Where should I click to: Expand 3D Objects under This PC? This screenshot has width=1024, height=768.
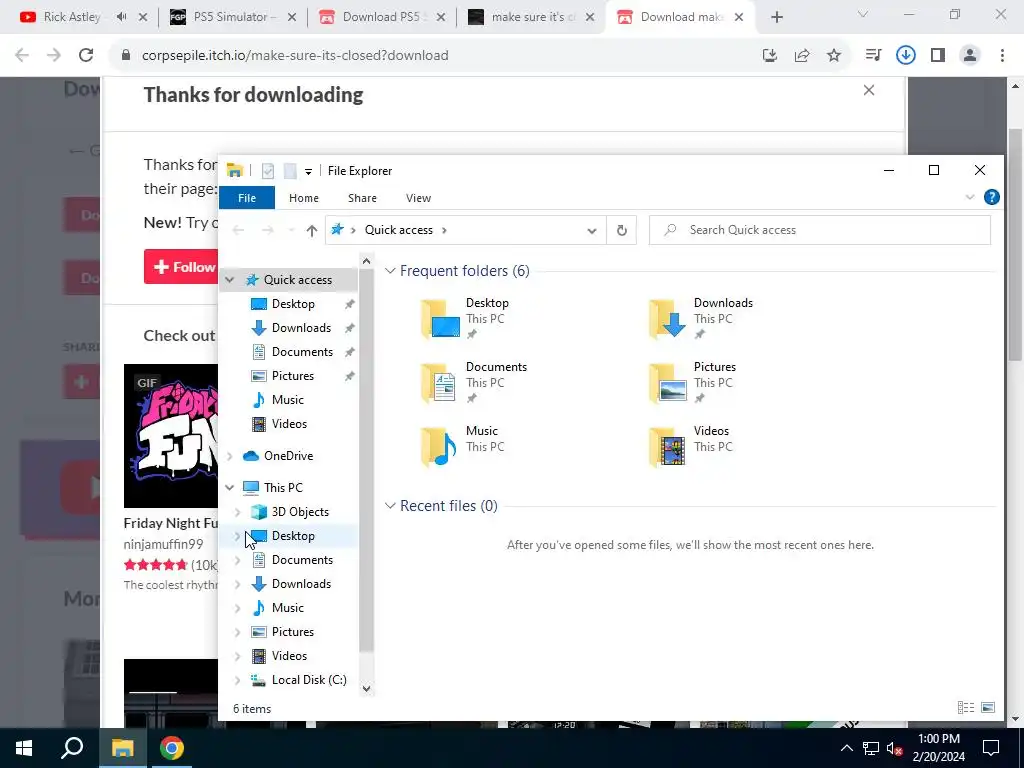point(238,512)
